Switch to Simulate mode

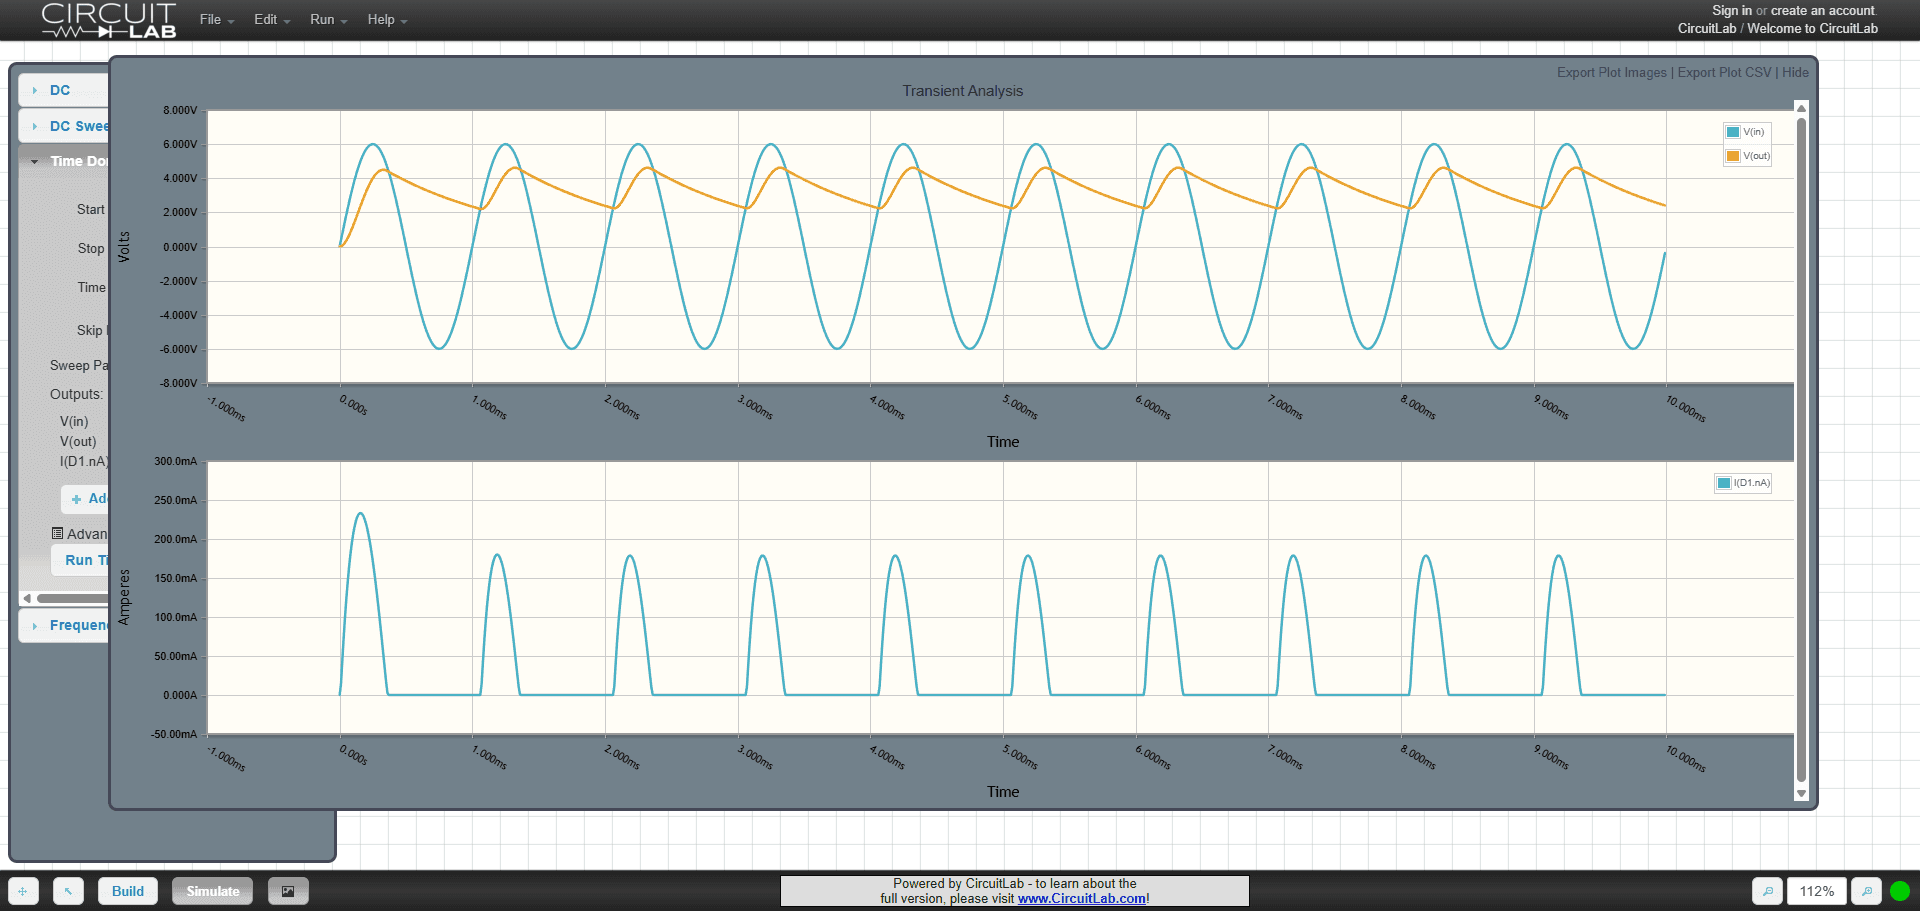[213, 891]
